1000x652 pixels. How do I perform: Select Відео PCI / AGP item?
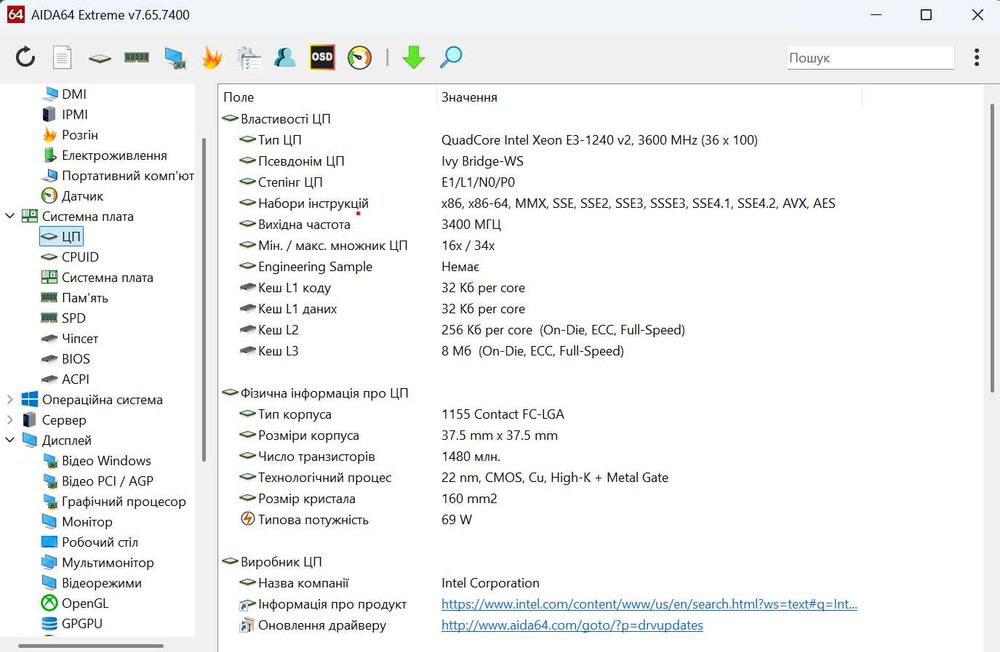98,482
